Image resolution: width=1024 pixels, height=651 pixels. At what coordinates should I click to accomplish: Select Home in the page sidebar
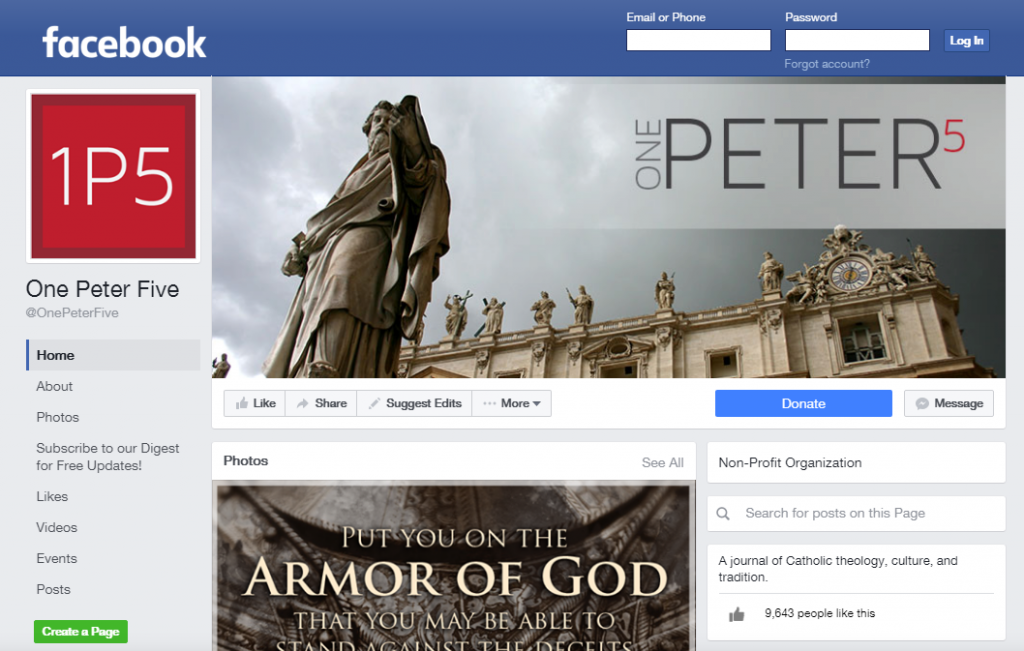click(x=113, y=355)
